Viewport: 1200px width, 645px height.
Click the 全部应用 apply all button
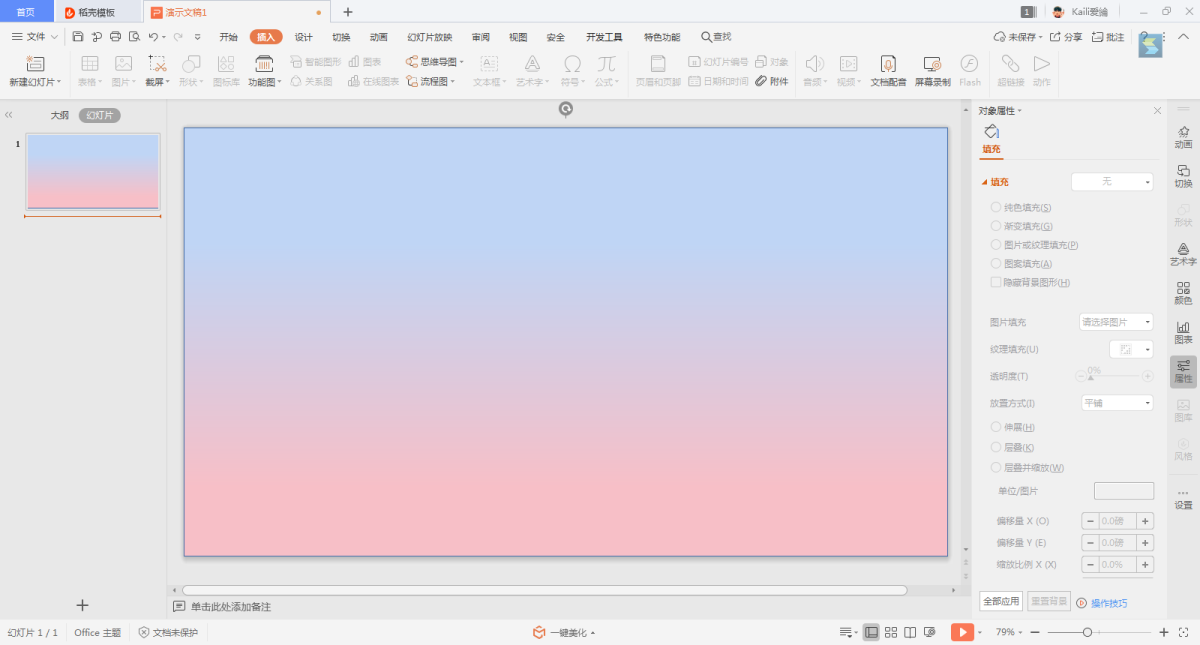(x=1001, y=602)
